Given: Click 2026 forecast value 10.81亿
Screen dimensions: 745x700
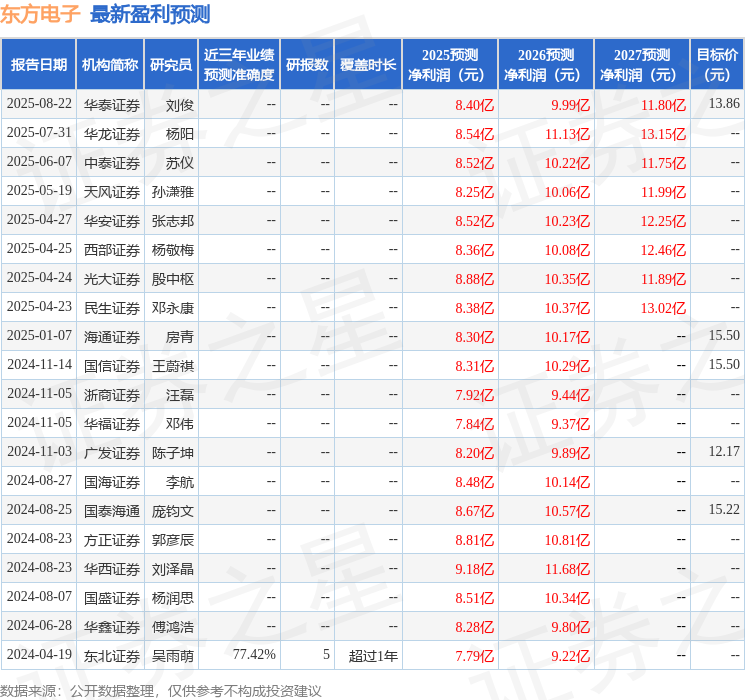Looking at the screenshot, I should pos(567,540).
